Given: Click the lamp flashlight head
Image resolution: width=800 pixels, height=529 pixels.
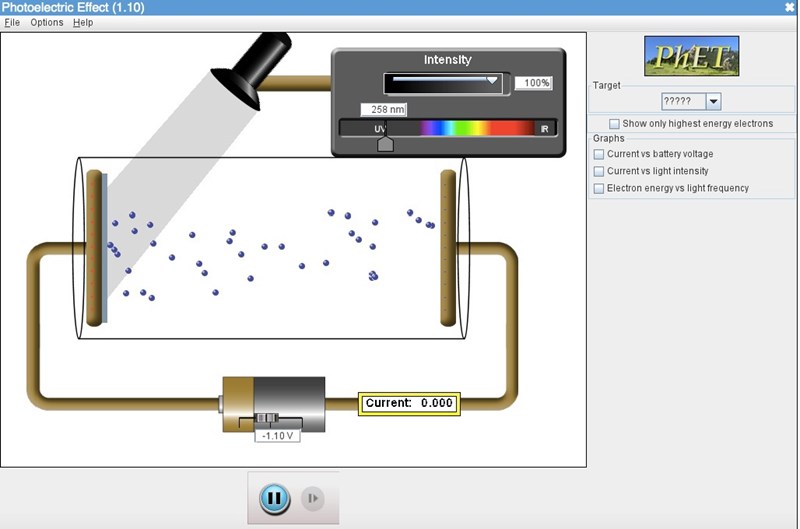Looking at the screenshot, I should click(x=253, y=70).
